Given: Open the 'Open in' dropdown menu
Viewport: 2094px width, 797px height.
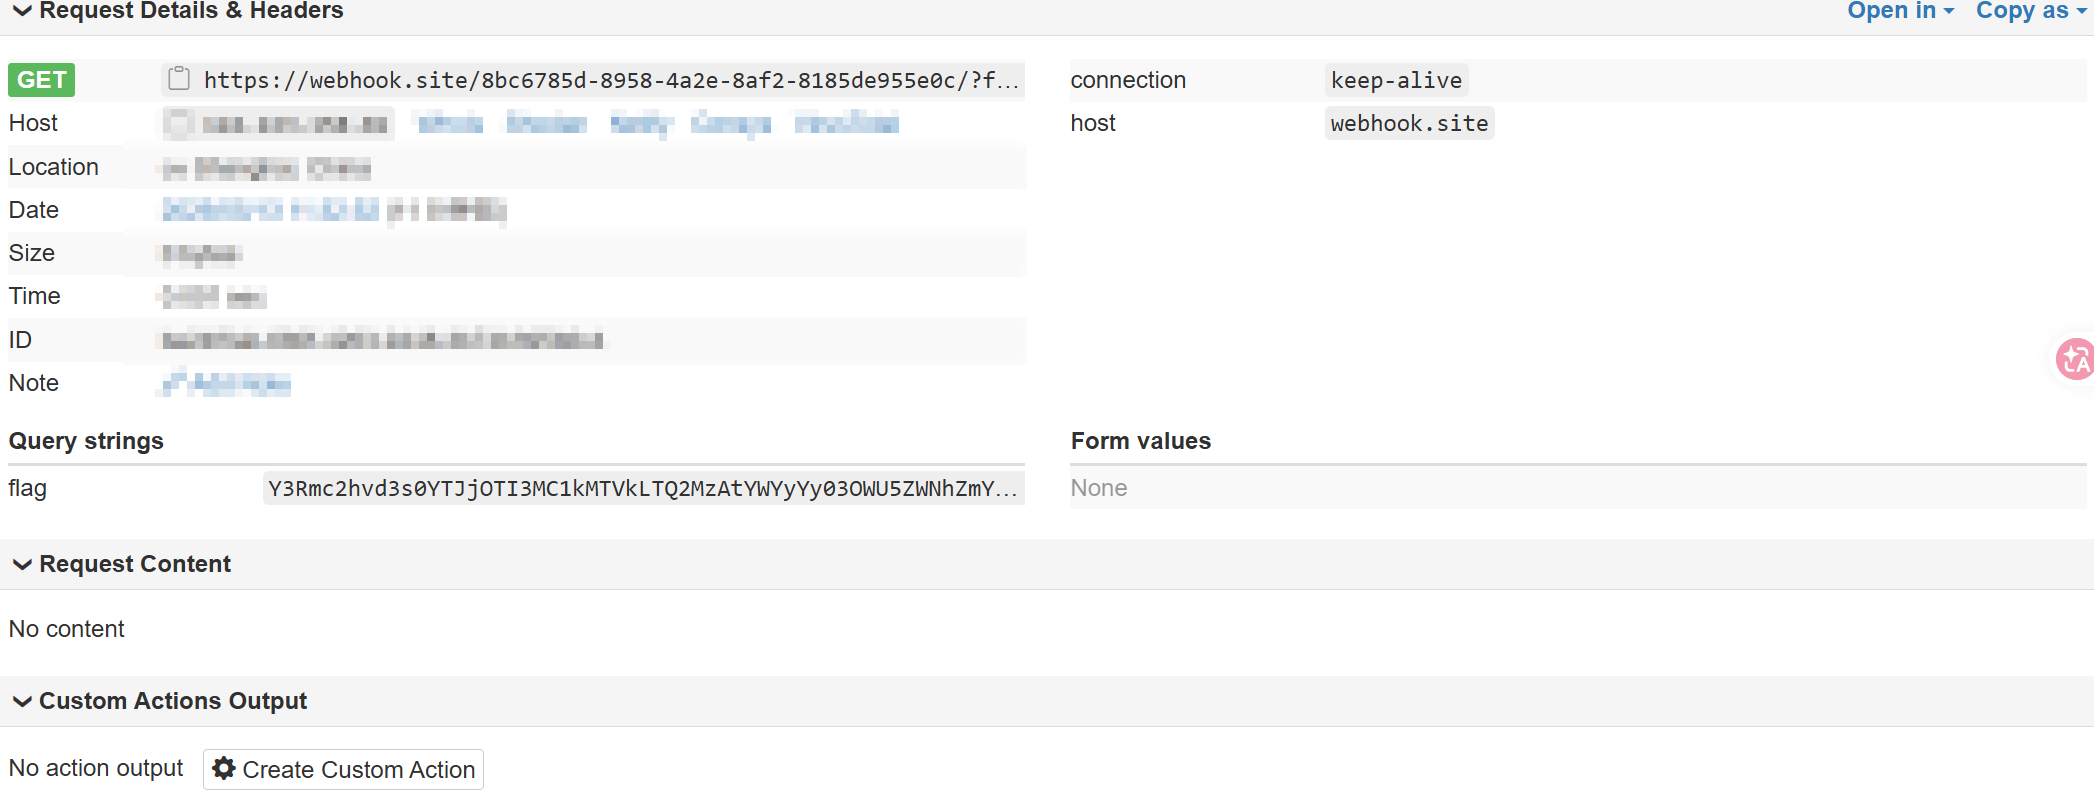Looking at the screenshot, I should (x=1900, y=11).
